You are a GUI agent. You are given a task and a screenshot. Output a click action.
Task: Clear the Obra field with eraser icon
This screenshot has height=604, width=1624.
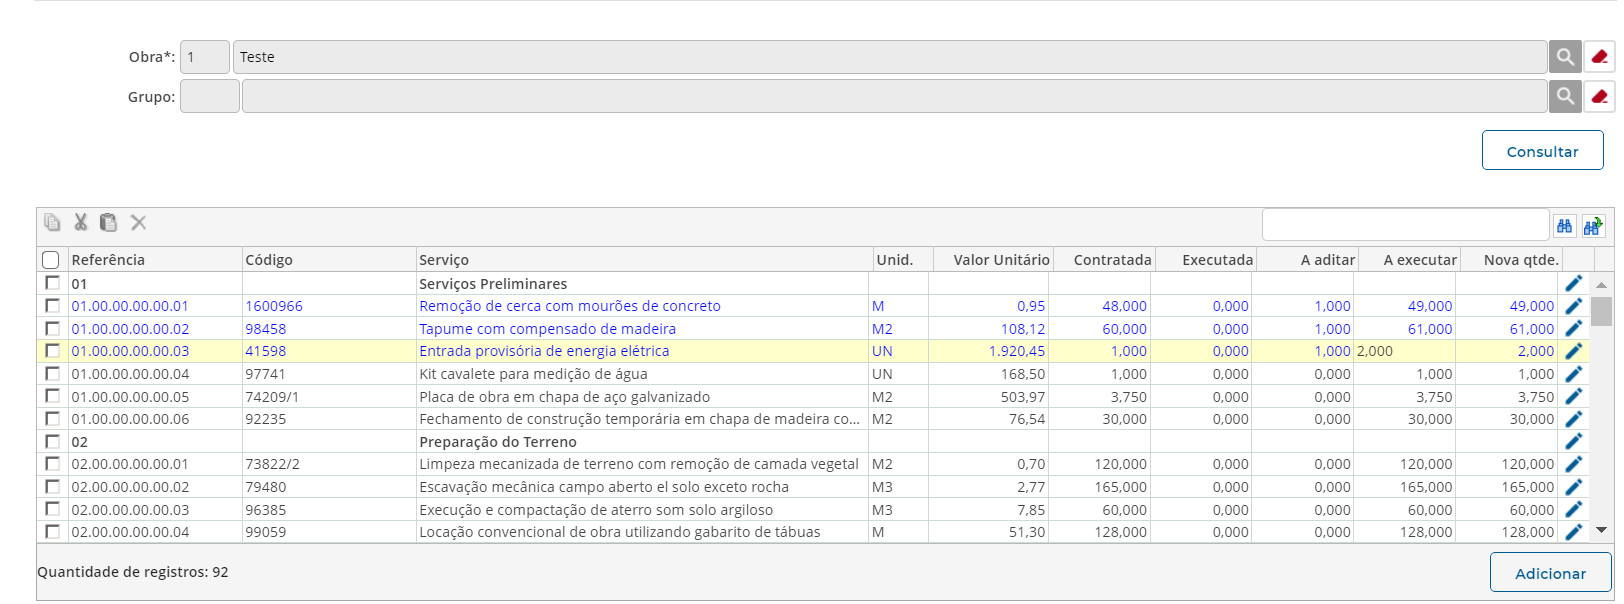point(1599,57)
